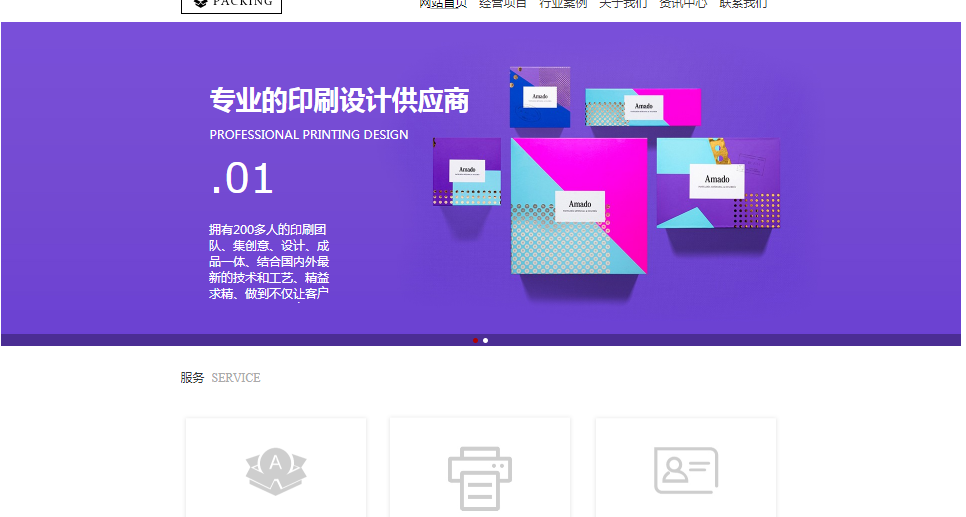Navigate to 行业案例 page

coord(563,4)
